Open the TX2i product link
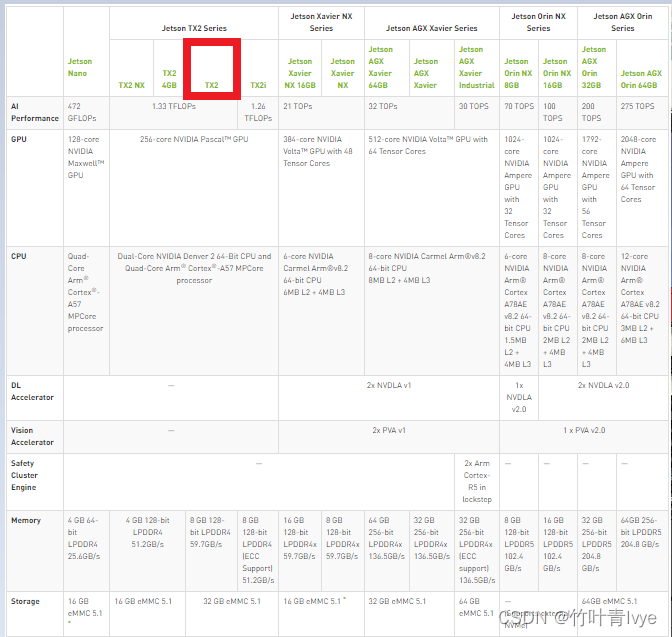The image size is (672, 637). (258, 85)
